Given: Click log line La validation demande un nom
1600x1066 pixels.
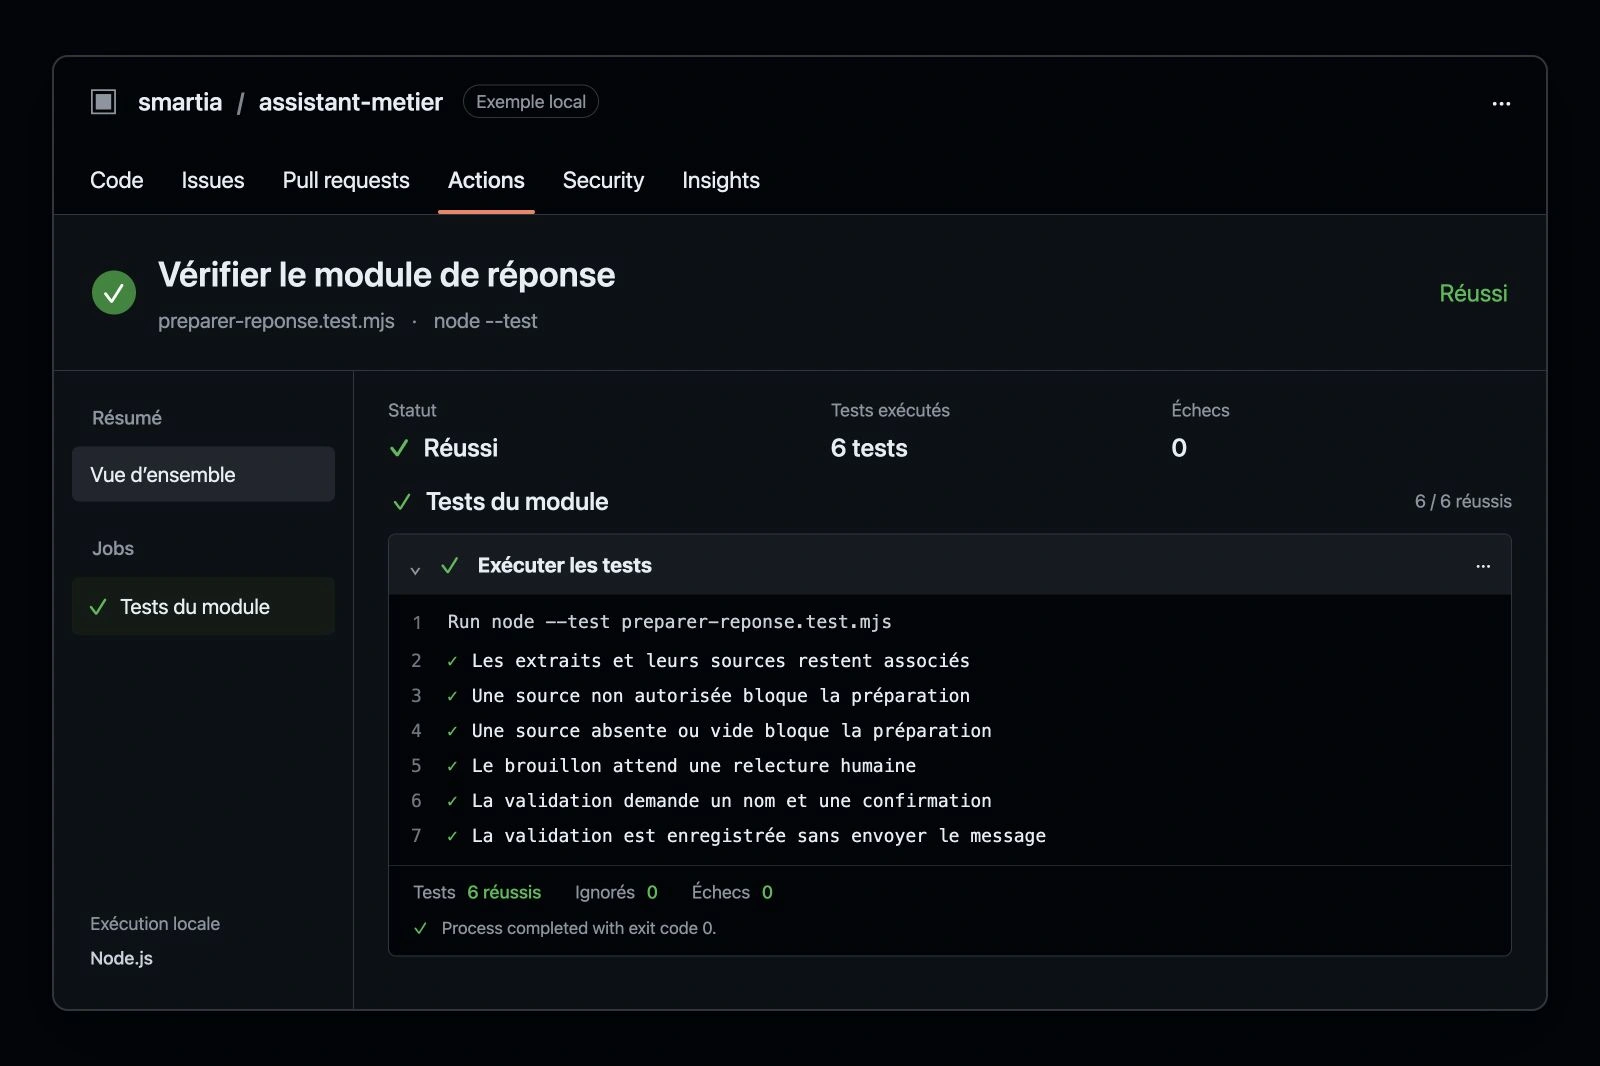Looking at the screenshot, I should (x=732, y=801).
